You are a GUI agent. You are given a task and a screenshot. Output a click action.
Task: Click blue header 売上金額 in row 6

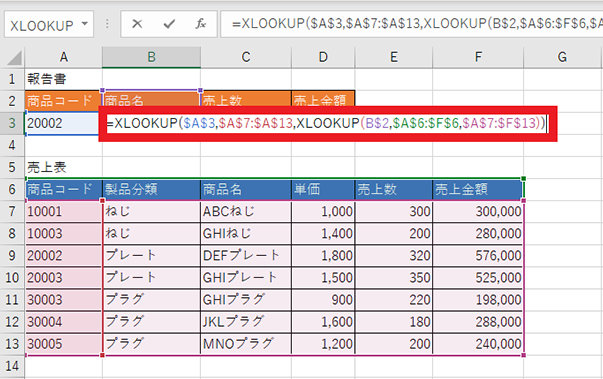478,190
